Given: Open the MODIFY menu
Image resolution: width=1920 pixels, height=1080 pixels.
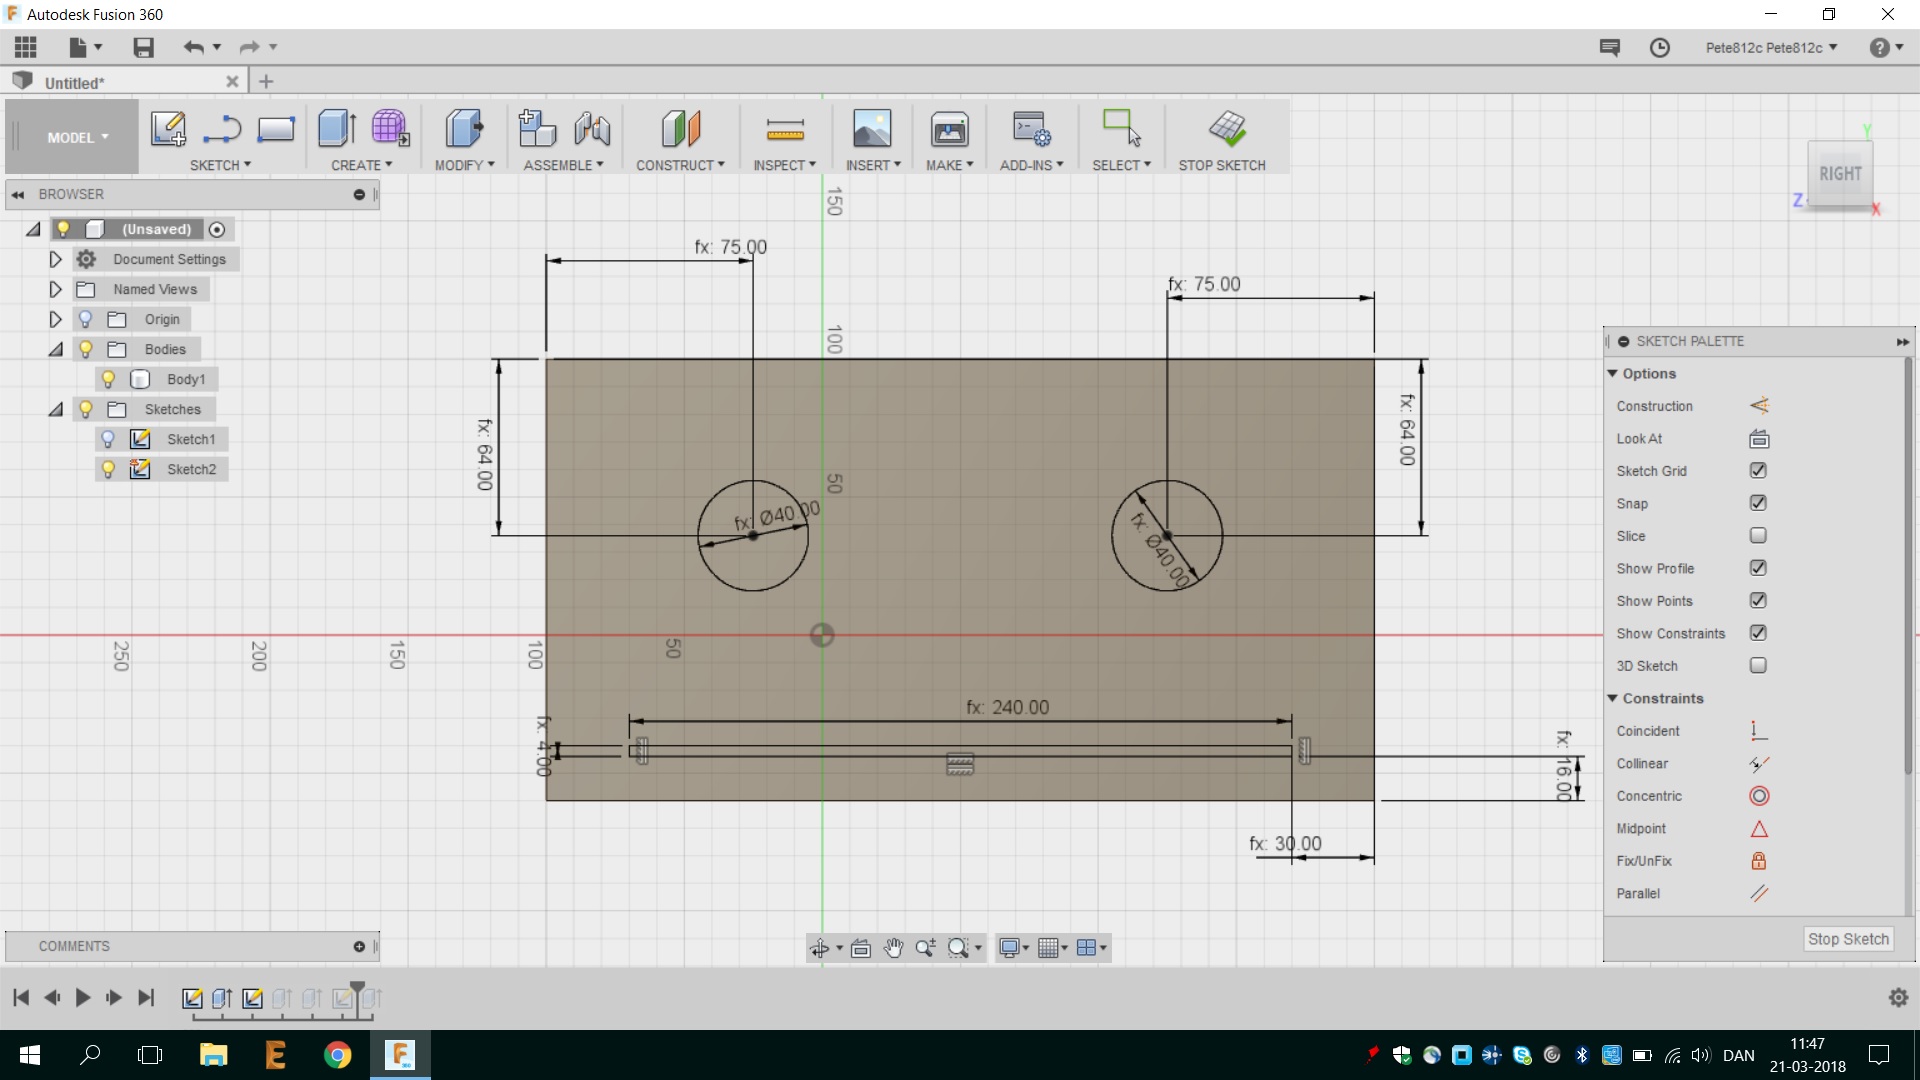Looking at the screenshot, I should click(x=464, y=165).
